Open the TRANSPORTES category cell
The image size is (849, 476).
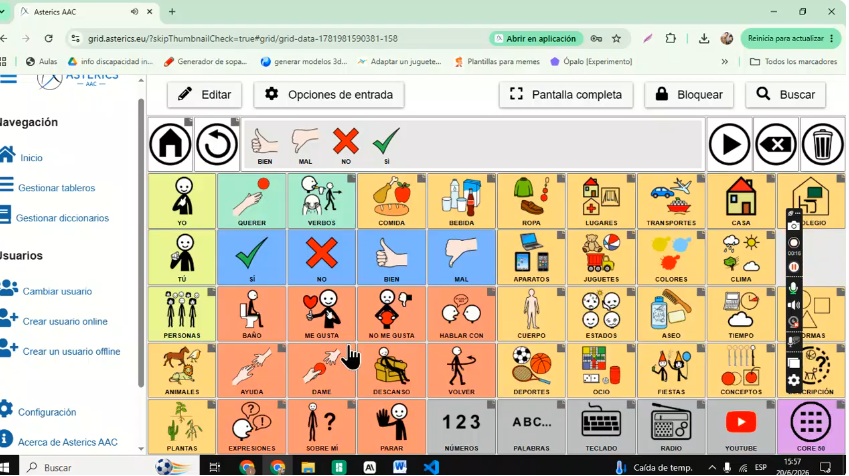click(671, 201)
